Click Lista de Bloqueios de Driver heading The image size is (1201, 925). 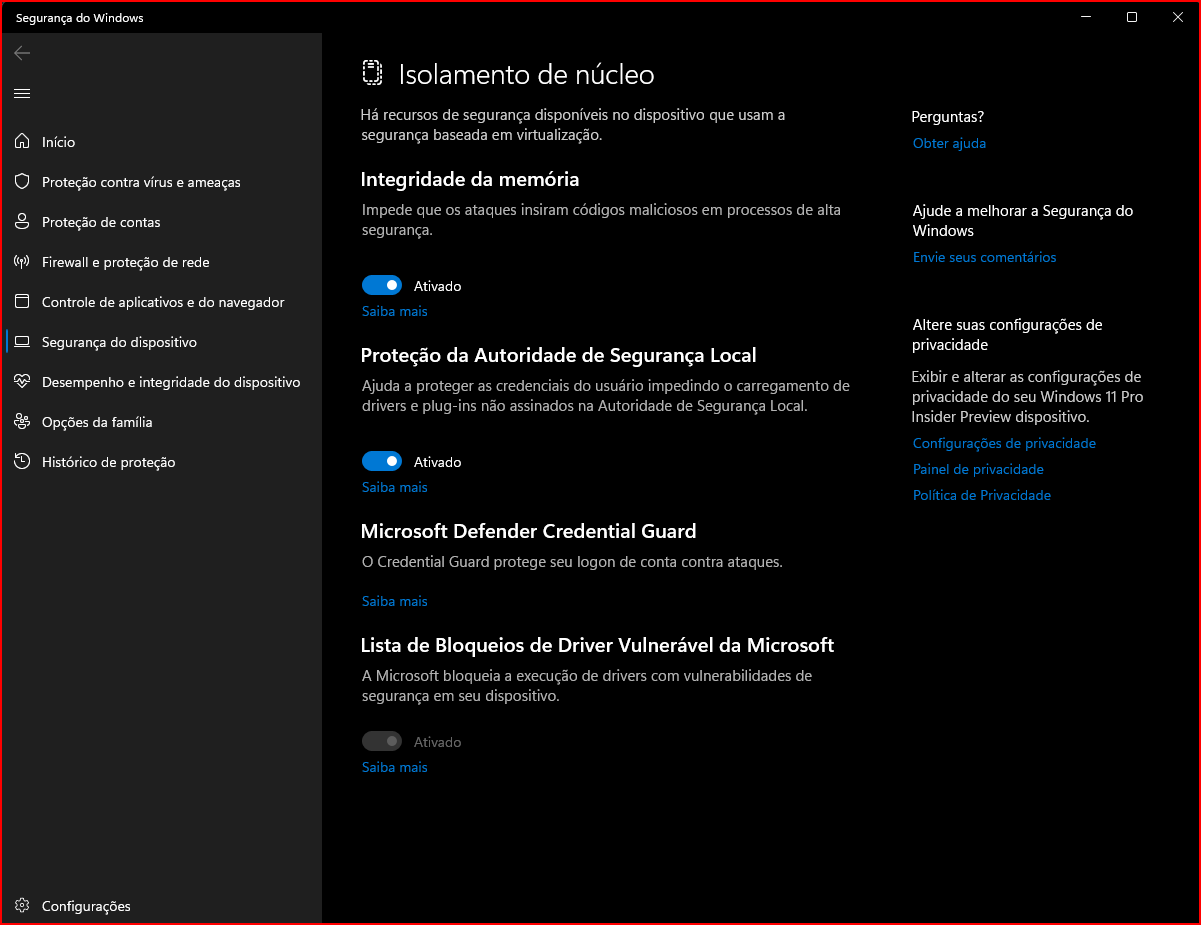597,645
